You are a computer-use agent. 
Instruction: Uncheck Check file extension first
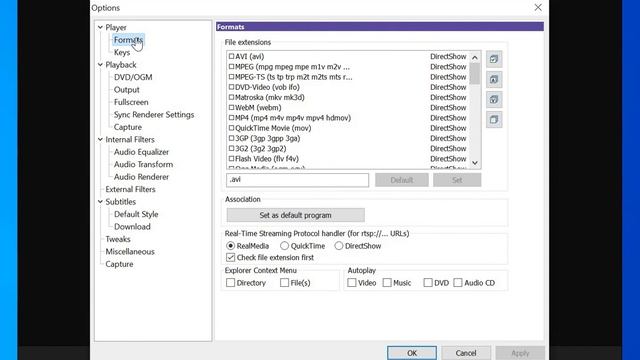(x=231, y=258)
